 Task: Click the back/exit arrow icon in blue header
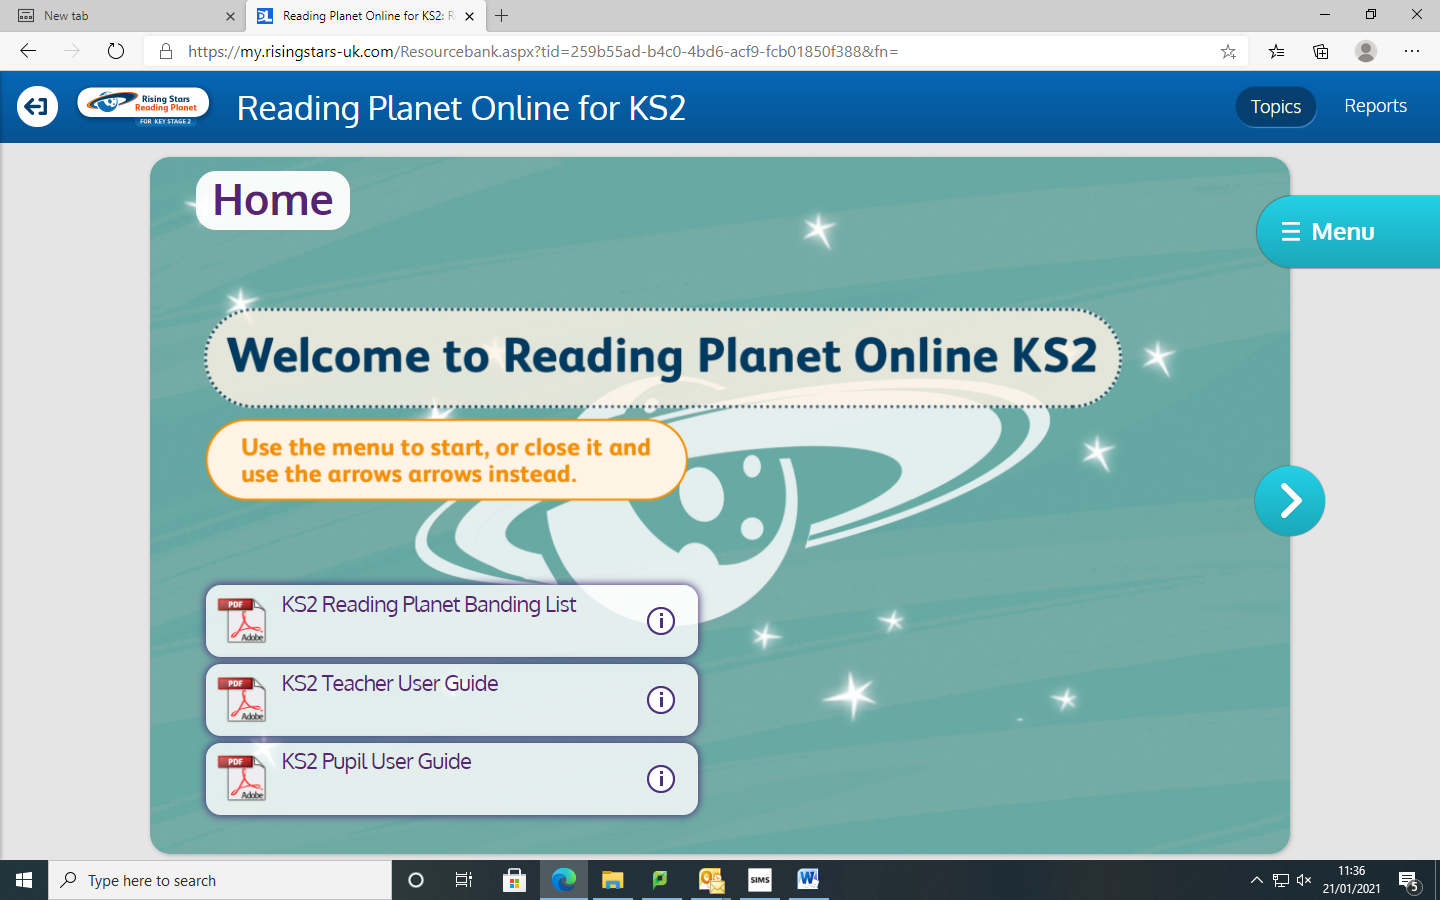(37, 106)
